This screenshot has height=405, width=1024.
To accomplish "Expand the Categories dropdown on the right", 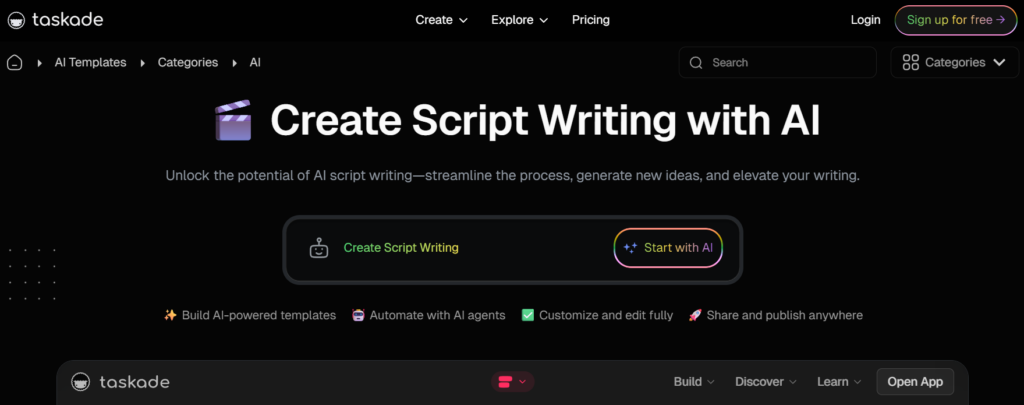I will click(x=954, y=63).
